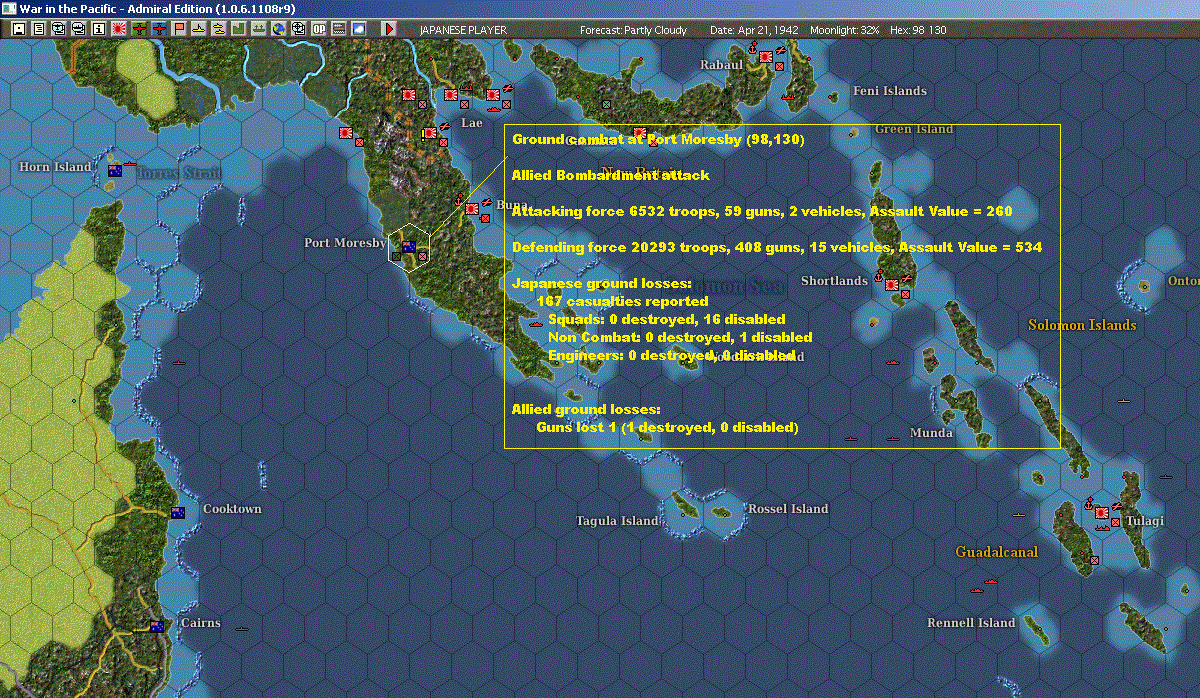Select the red plane on green icon
This screenshot has width=1200, height=698.
click(x=139, y=29)
